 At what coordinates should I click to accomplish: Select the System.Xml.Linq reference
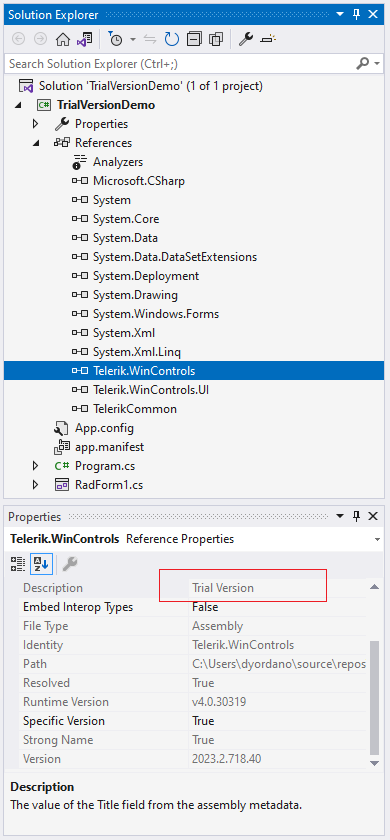click(x=137, y=352)
